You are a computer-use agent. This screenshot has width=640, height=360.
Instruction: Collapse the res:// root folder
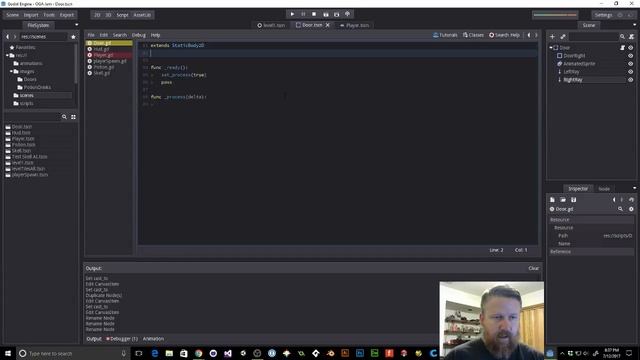(7, 56)
